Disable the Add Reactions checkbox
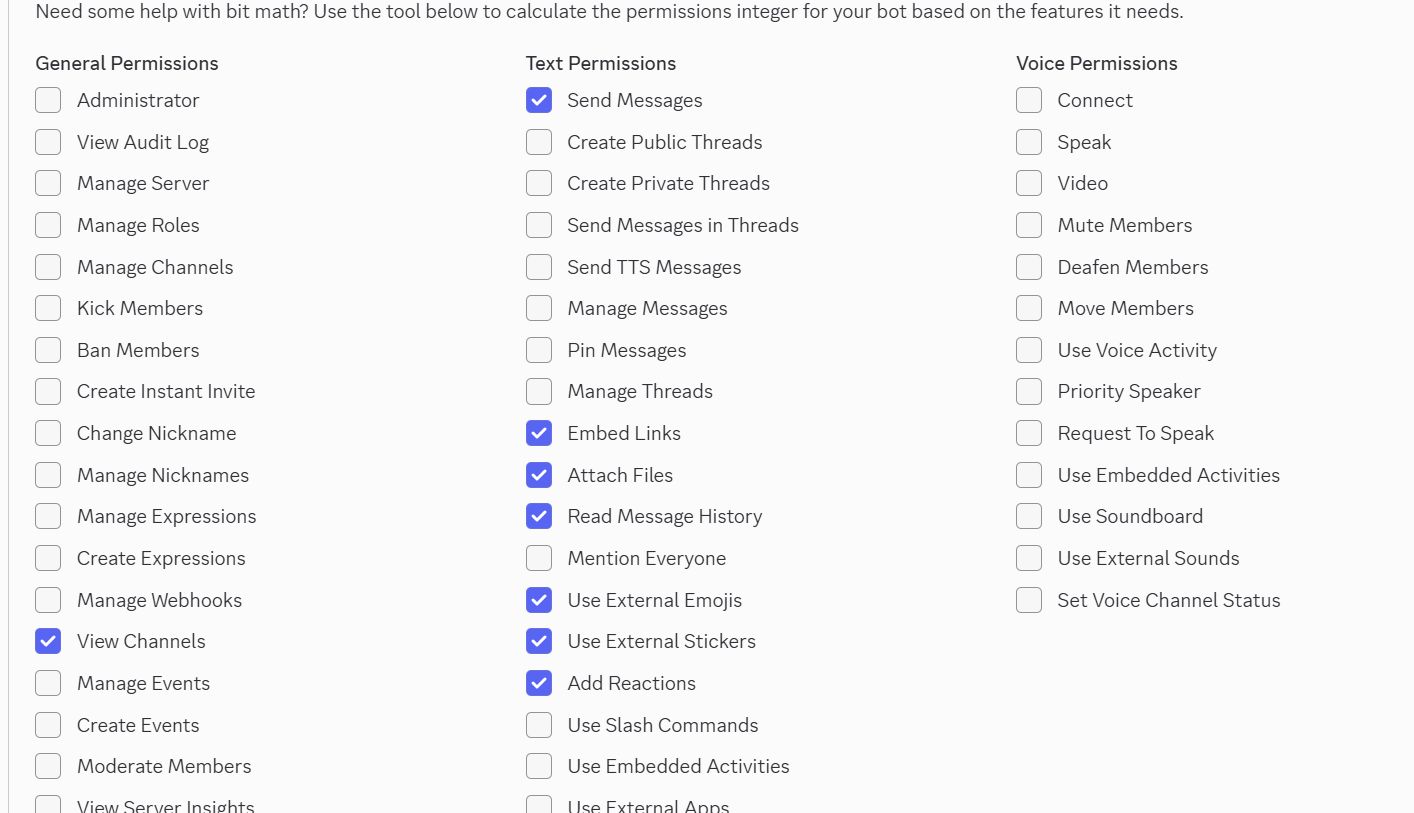1414x813 pixels. (x=539, y=683)
